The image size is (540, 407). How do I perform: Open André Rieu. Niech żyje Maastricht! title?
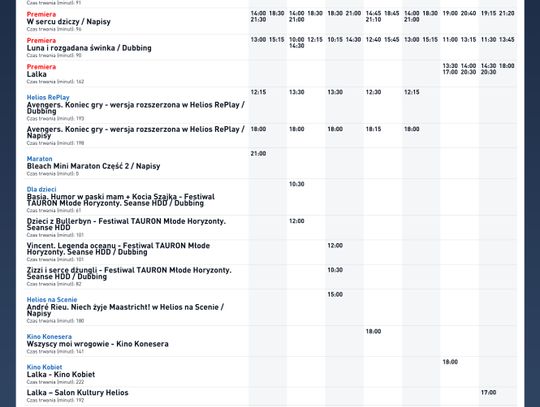[x=125, y=310]
